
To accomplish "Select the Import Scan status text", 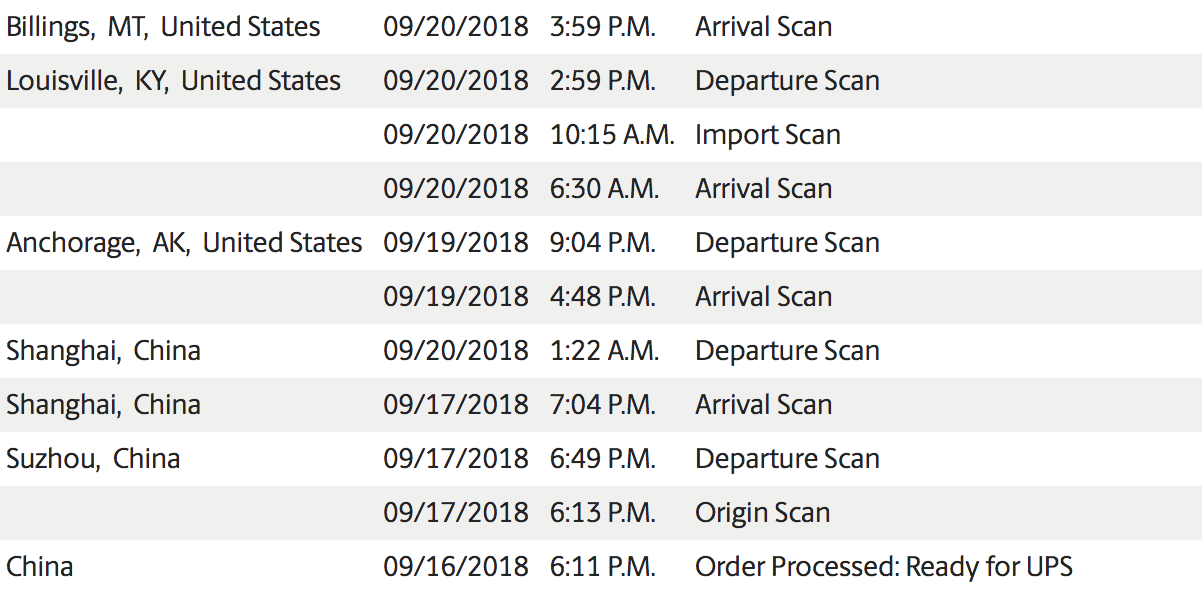I will pos(768,135).
